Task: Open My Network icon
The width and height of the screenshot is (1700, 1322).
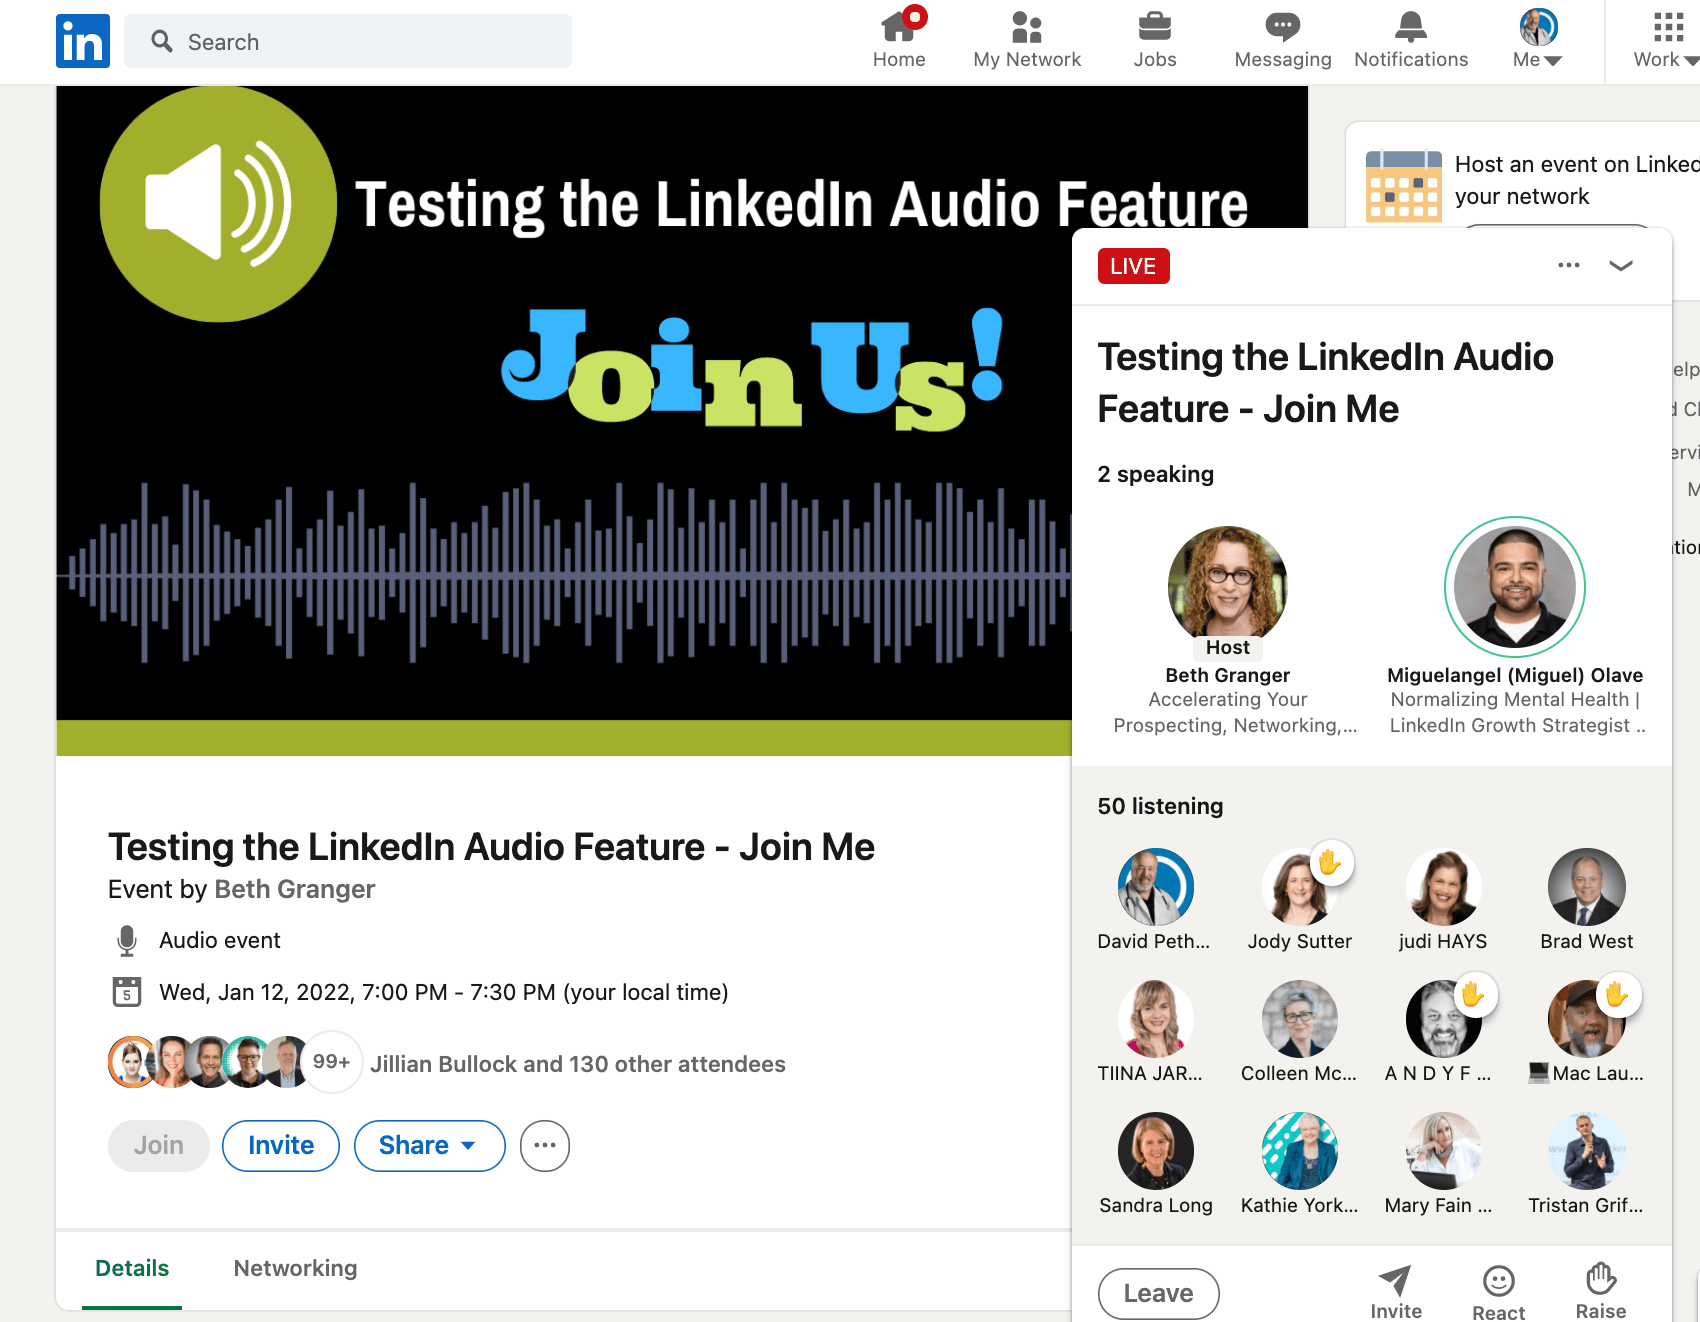Action: coord(1027,27)
